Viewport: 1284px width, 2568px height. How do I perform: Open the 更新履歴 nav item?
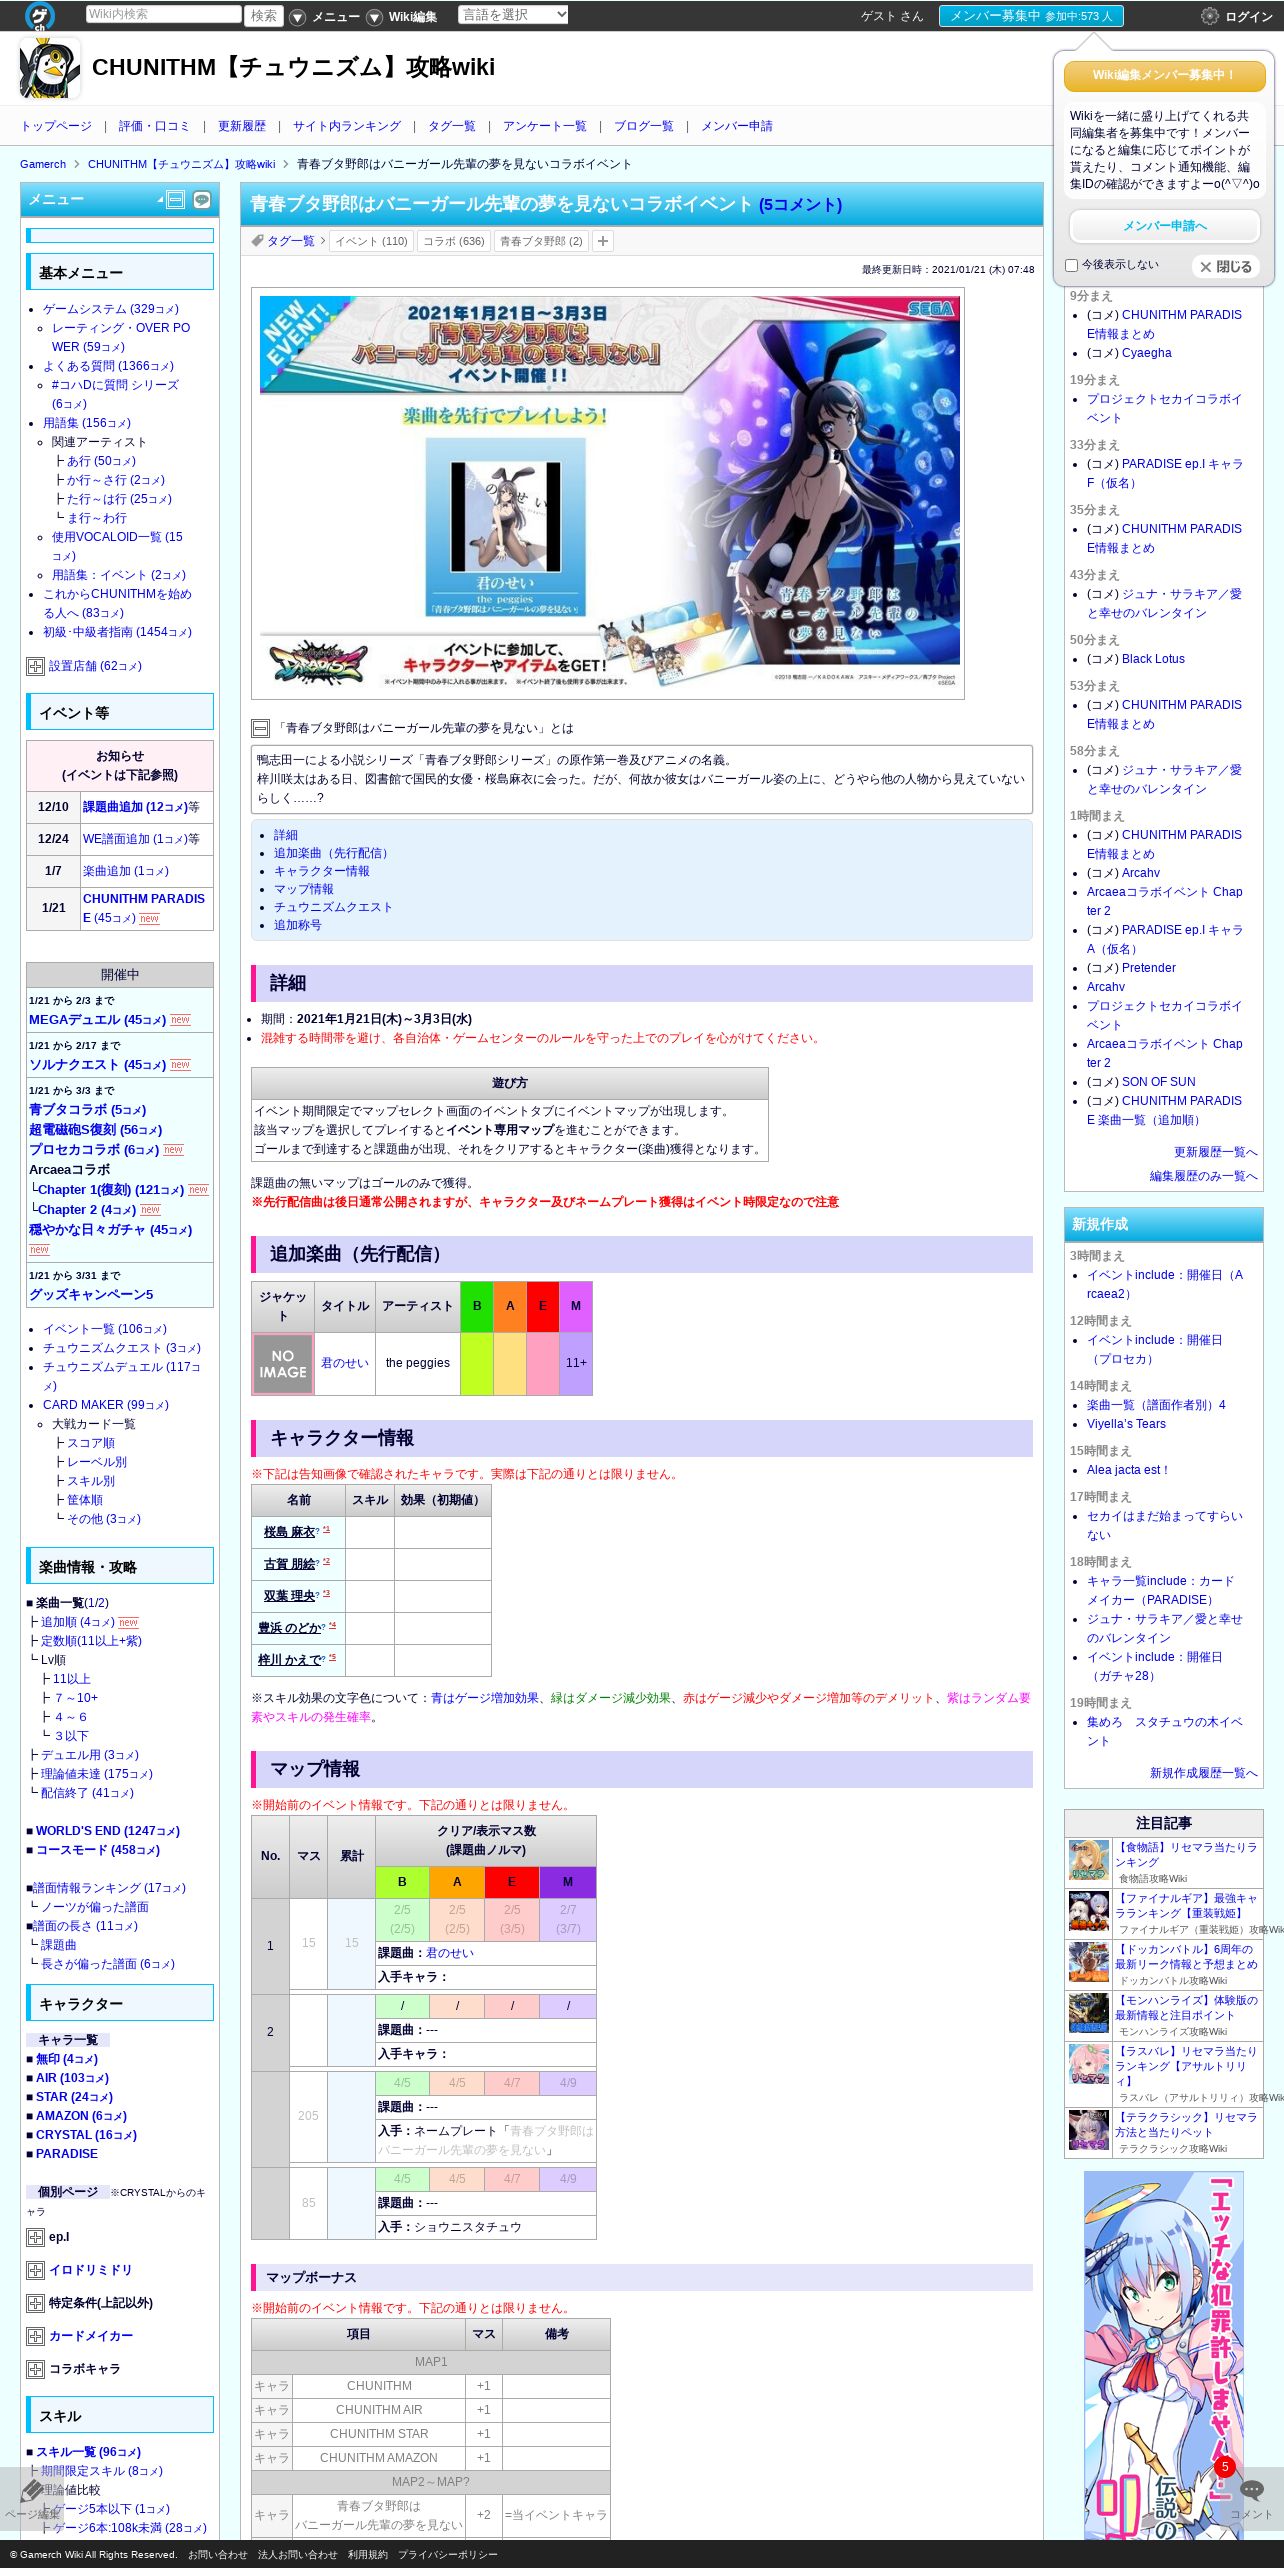click(x=242, y=126)
